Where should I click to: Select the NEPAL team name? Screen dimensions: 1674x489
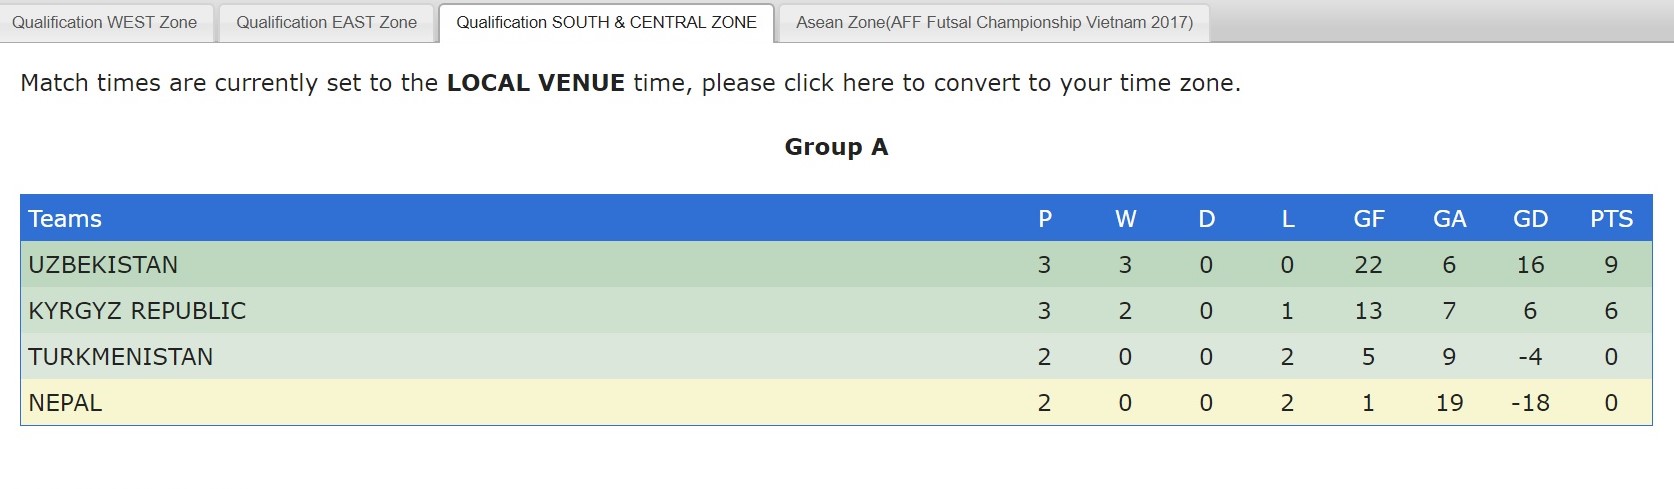pyautogui.click(x=65, y=403)
